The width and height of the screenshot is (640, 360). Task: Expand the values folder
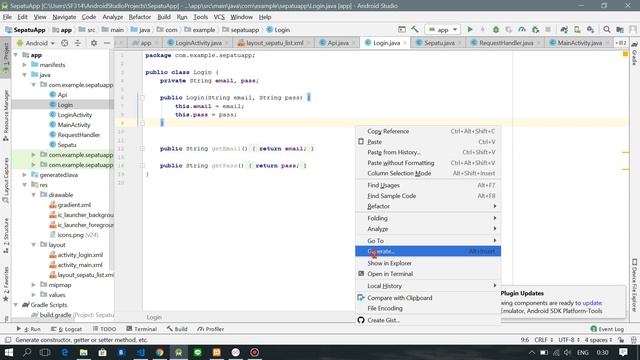(34, 295)
